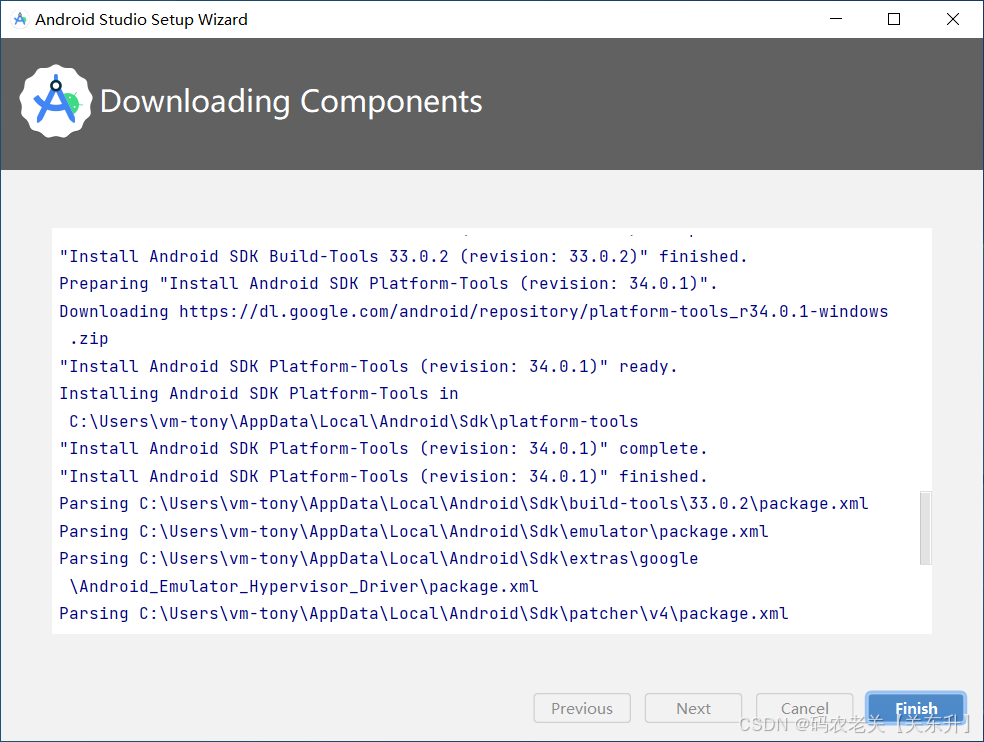Click "Installing Android SDK Platform-Tools in" line

[x=259, y=394]
